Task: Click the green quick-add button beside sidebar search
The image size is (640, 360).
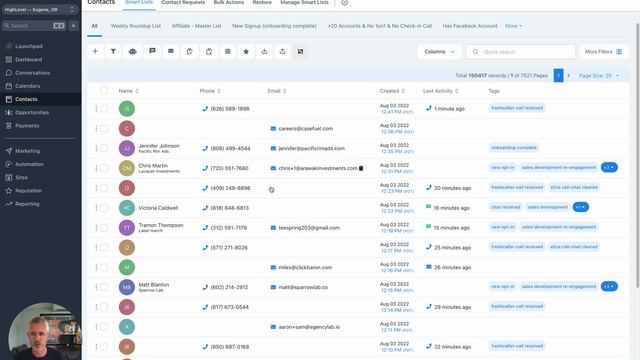Action: [73, 26]
